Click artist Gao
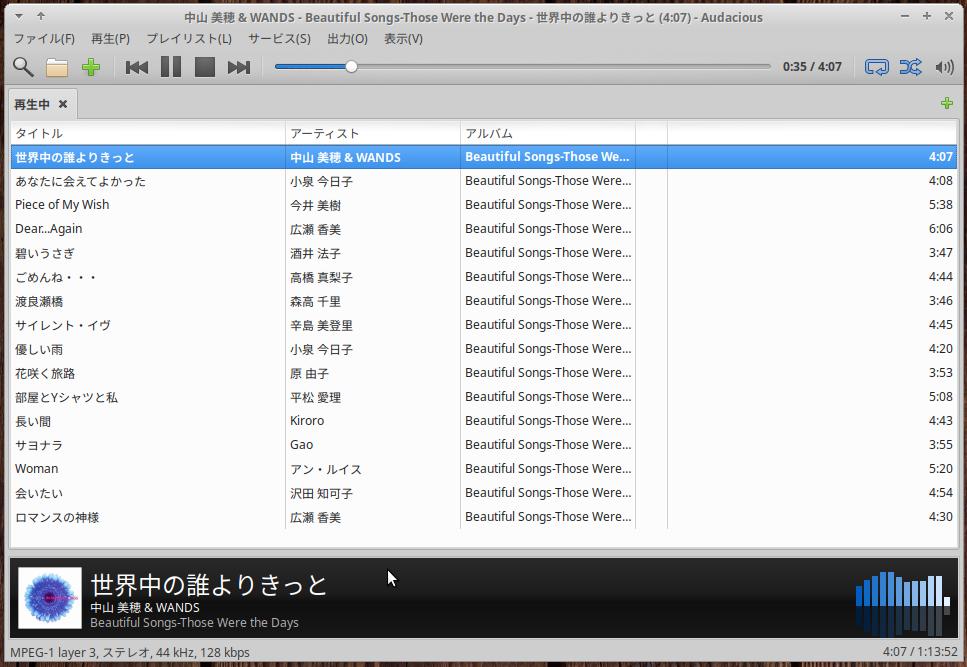This screenshot has height=667, width=967. tap(302, 444)
